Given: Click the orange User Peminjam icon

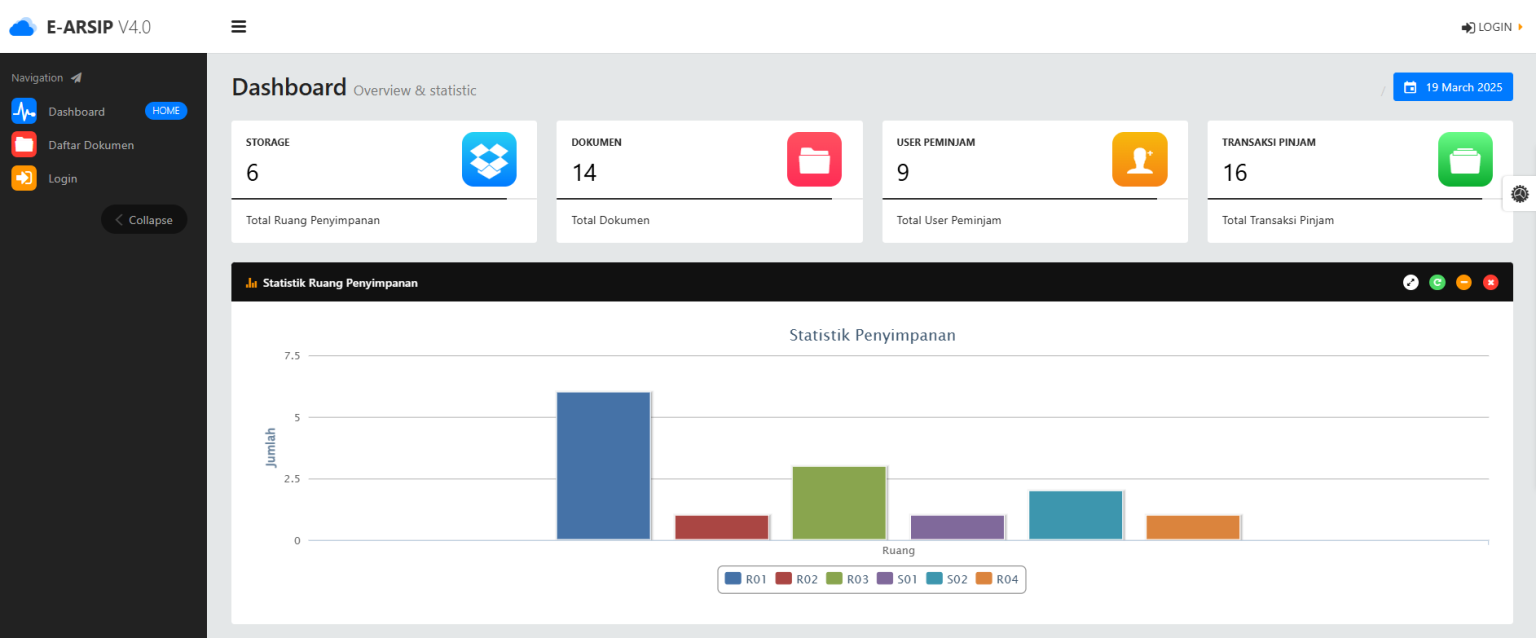Looking at the screenshot, I should click(x=1139, y=159).
